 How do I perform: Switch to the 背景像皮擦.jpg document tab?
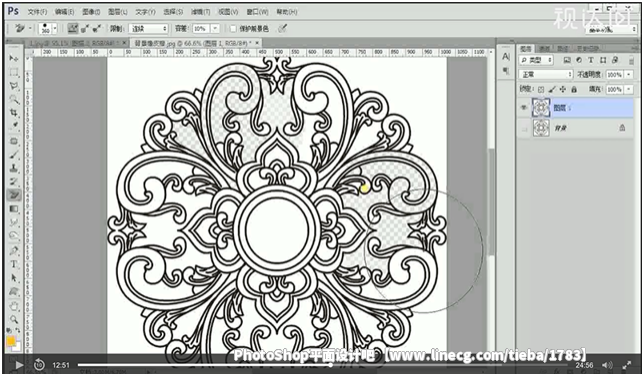pyautogui.click(x=194, y=43)
